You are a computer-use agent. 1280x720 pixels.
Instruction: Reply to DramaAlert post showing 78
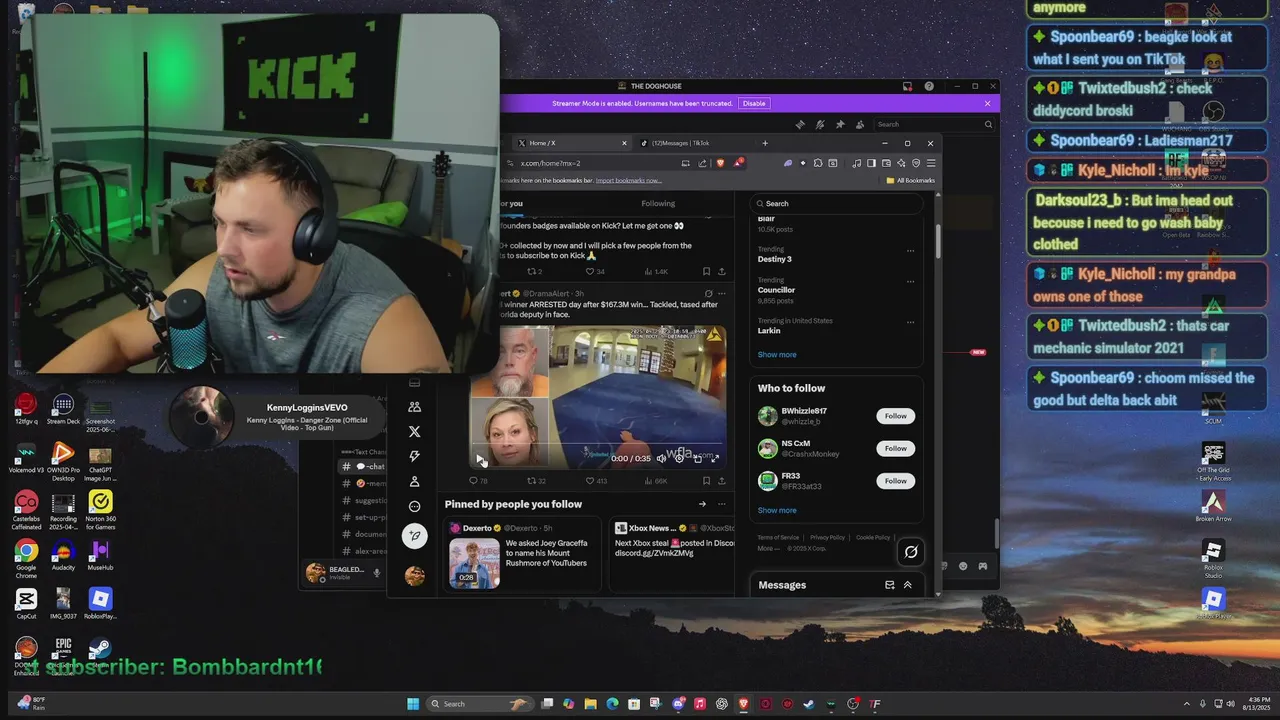point(478,481)
